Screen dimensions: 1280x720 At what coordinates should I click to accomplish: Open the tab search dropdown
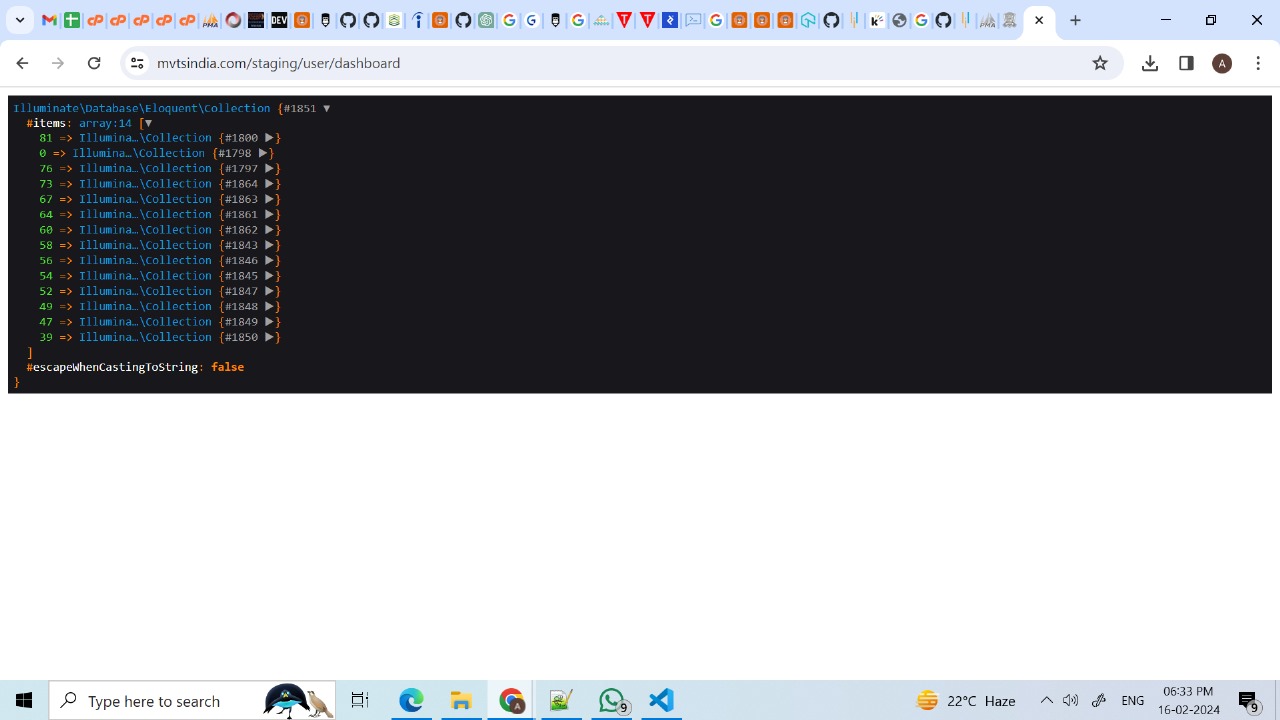tap(19, 20)
